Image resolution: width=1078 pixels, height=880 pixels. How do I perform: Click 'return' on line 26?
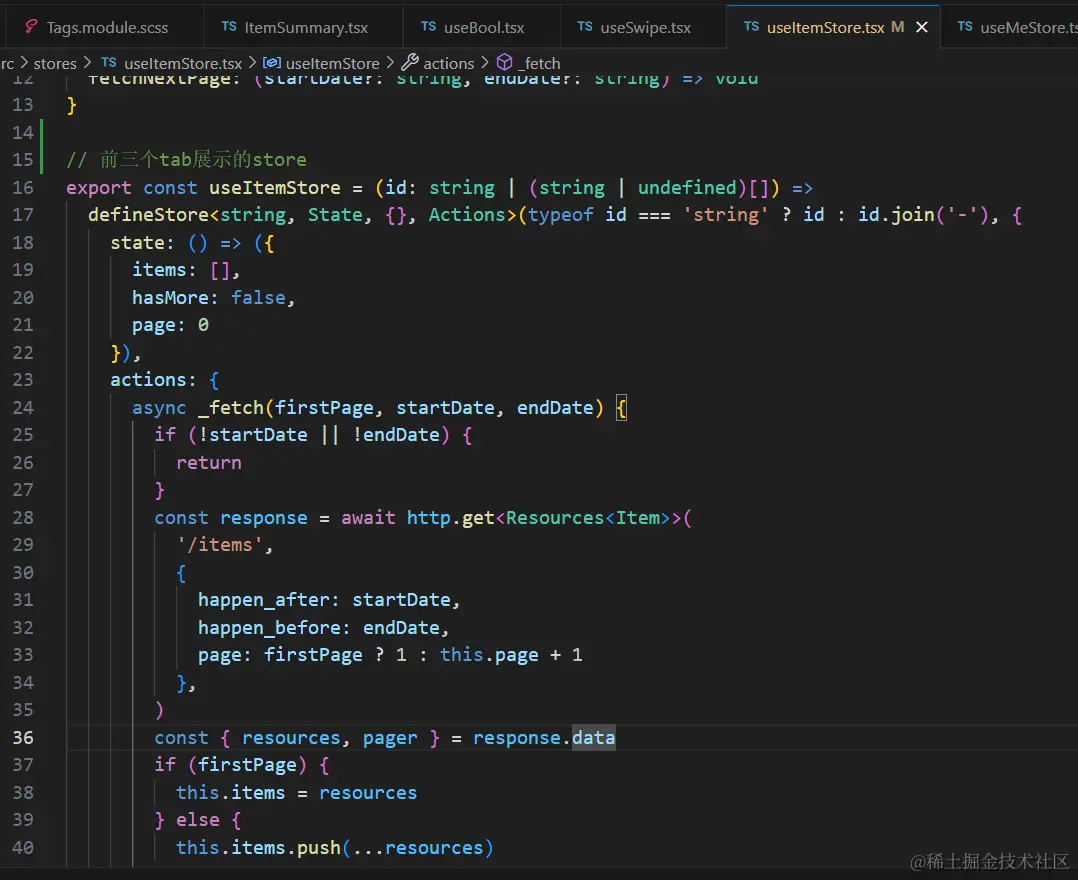tap(209, 463)
